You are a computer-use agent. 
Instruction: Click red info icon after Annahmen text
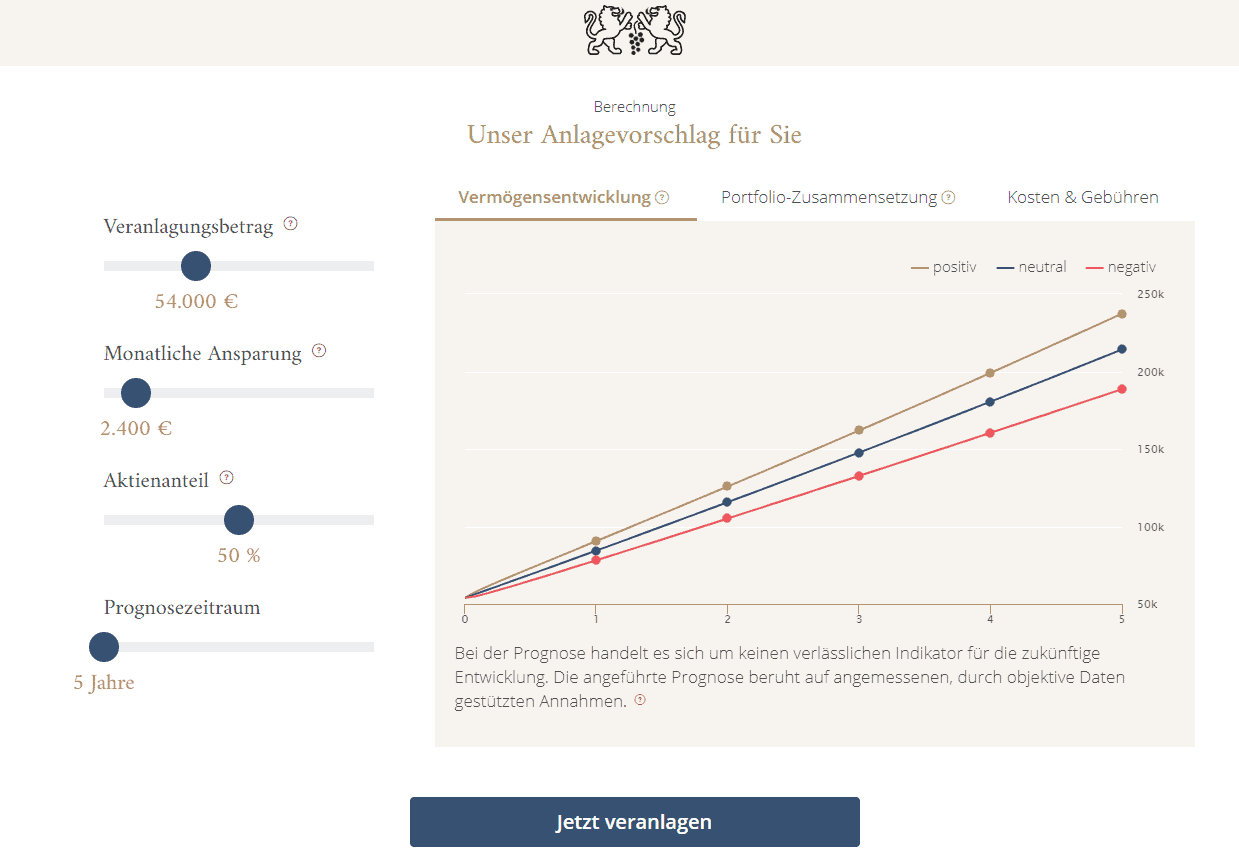(640, 701)
